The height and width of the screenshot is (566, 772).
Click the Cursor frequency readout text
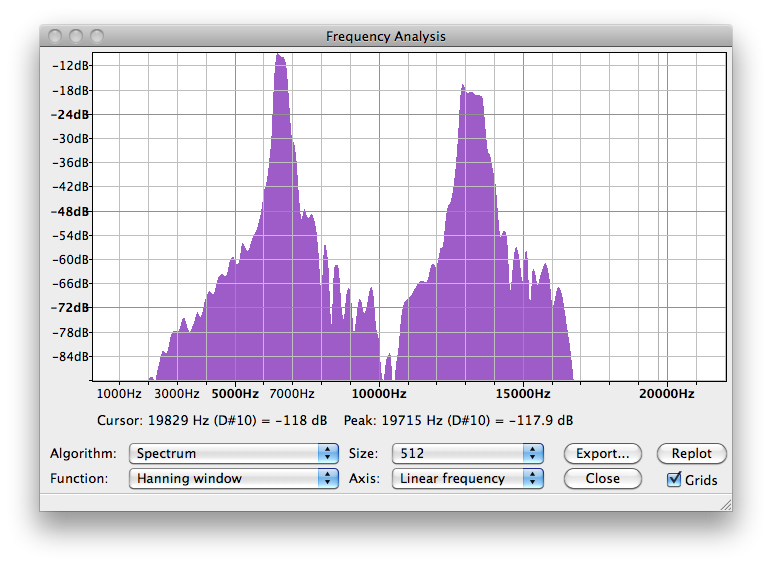pyautogui.click(x=212, y=420)
